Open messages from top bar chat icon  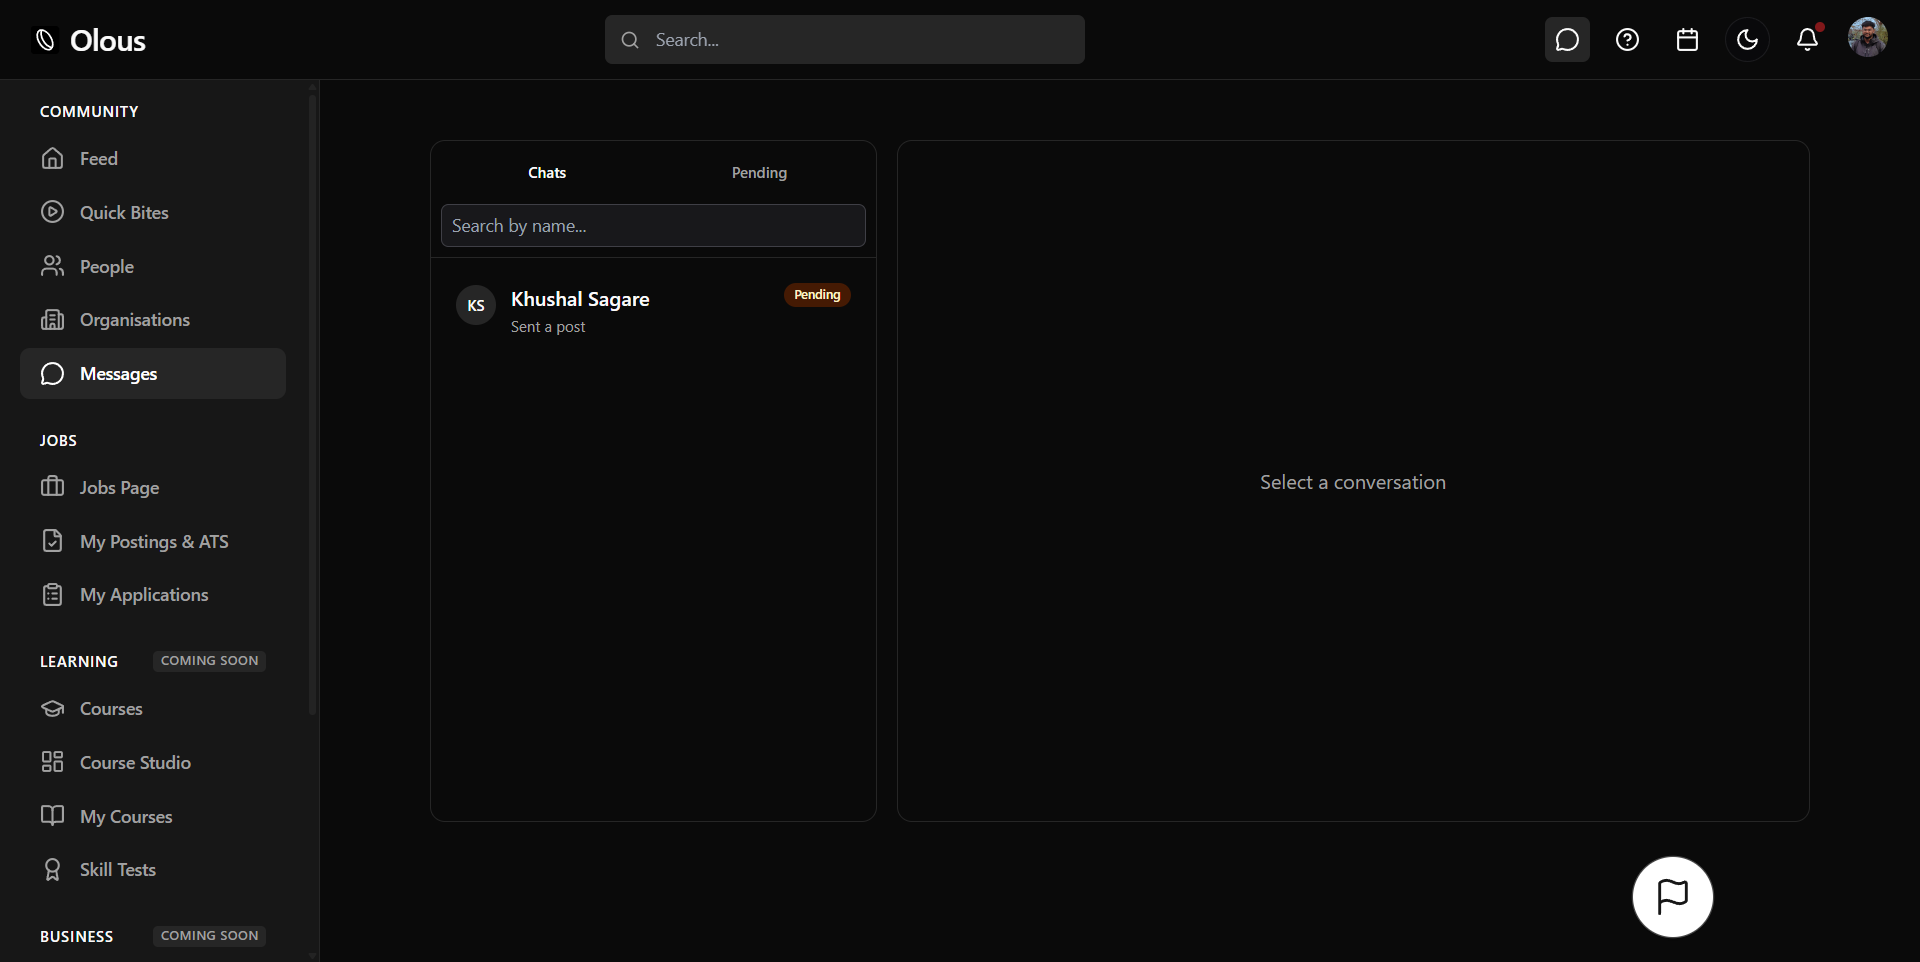tap(1567, 40)
